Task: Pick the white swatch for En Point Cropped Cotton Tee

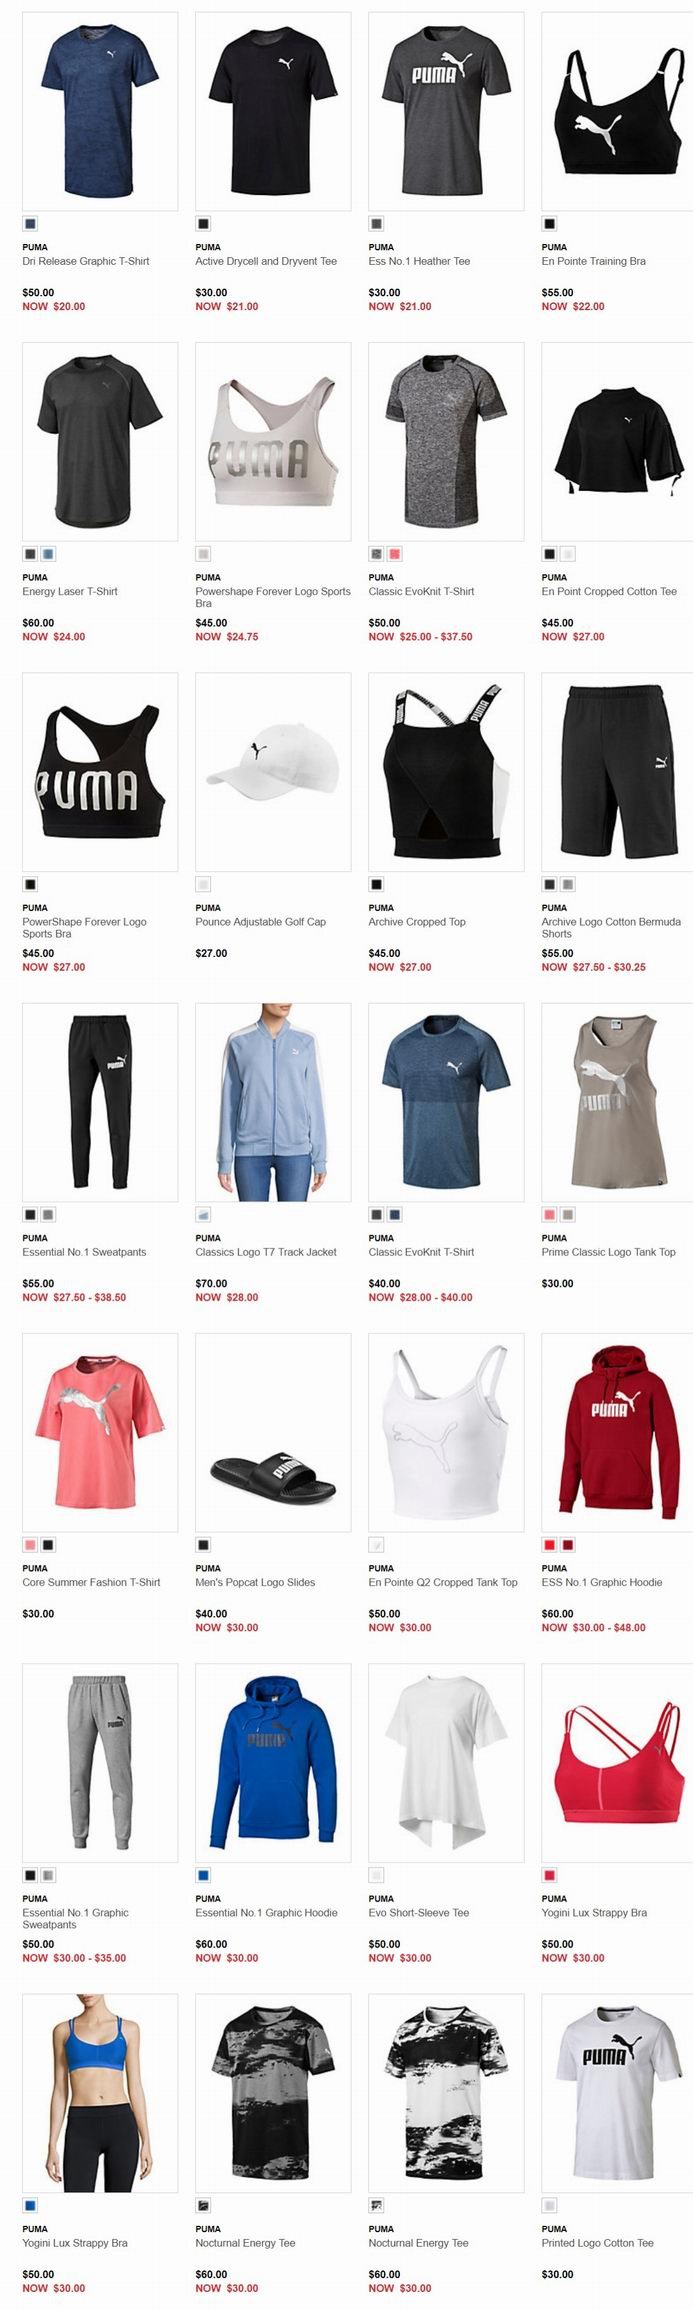Action: click(x=567, y=554)
